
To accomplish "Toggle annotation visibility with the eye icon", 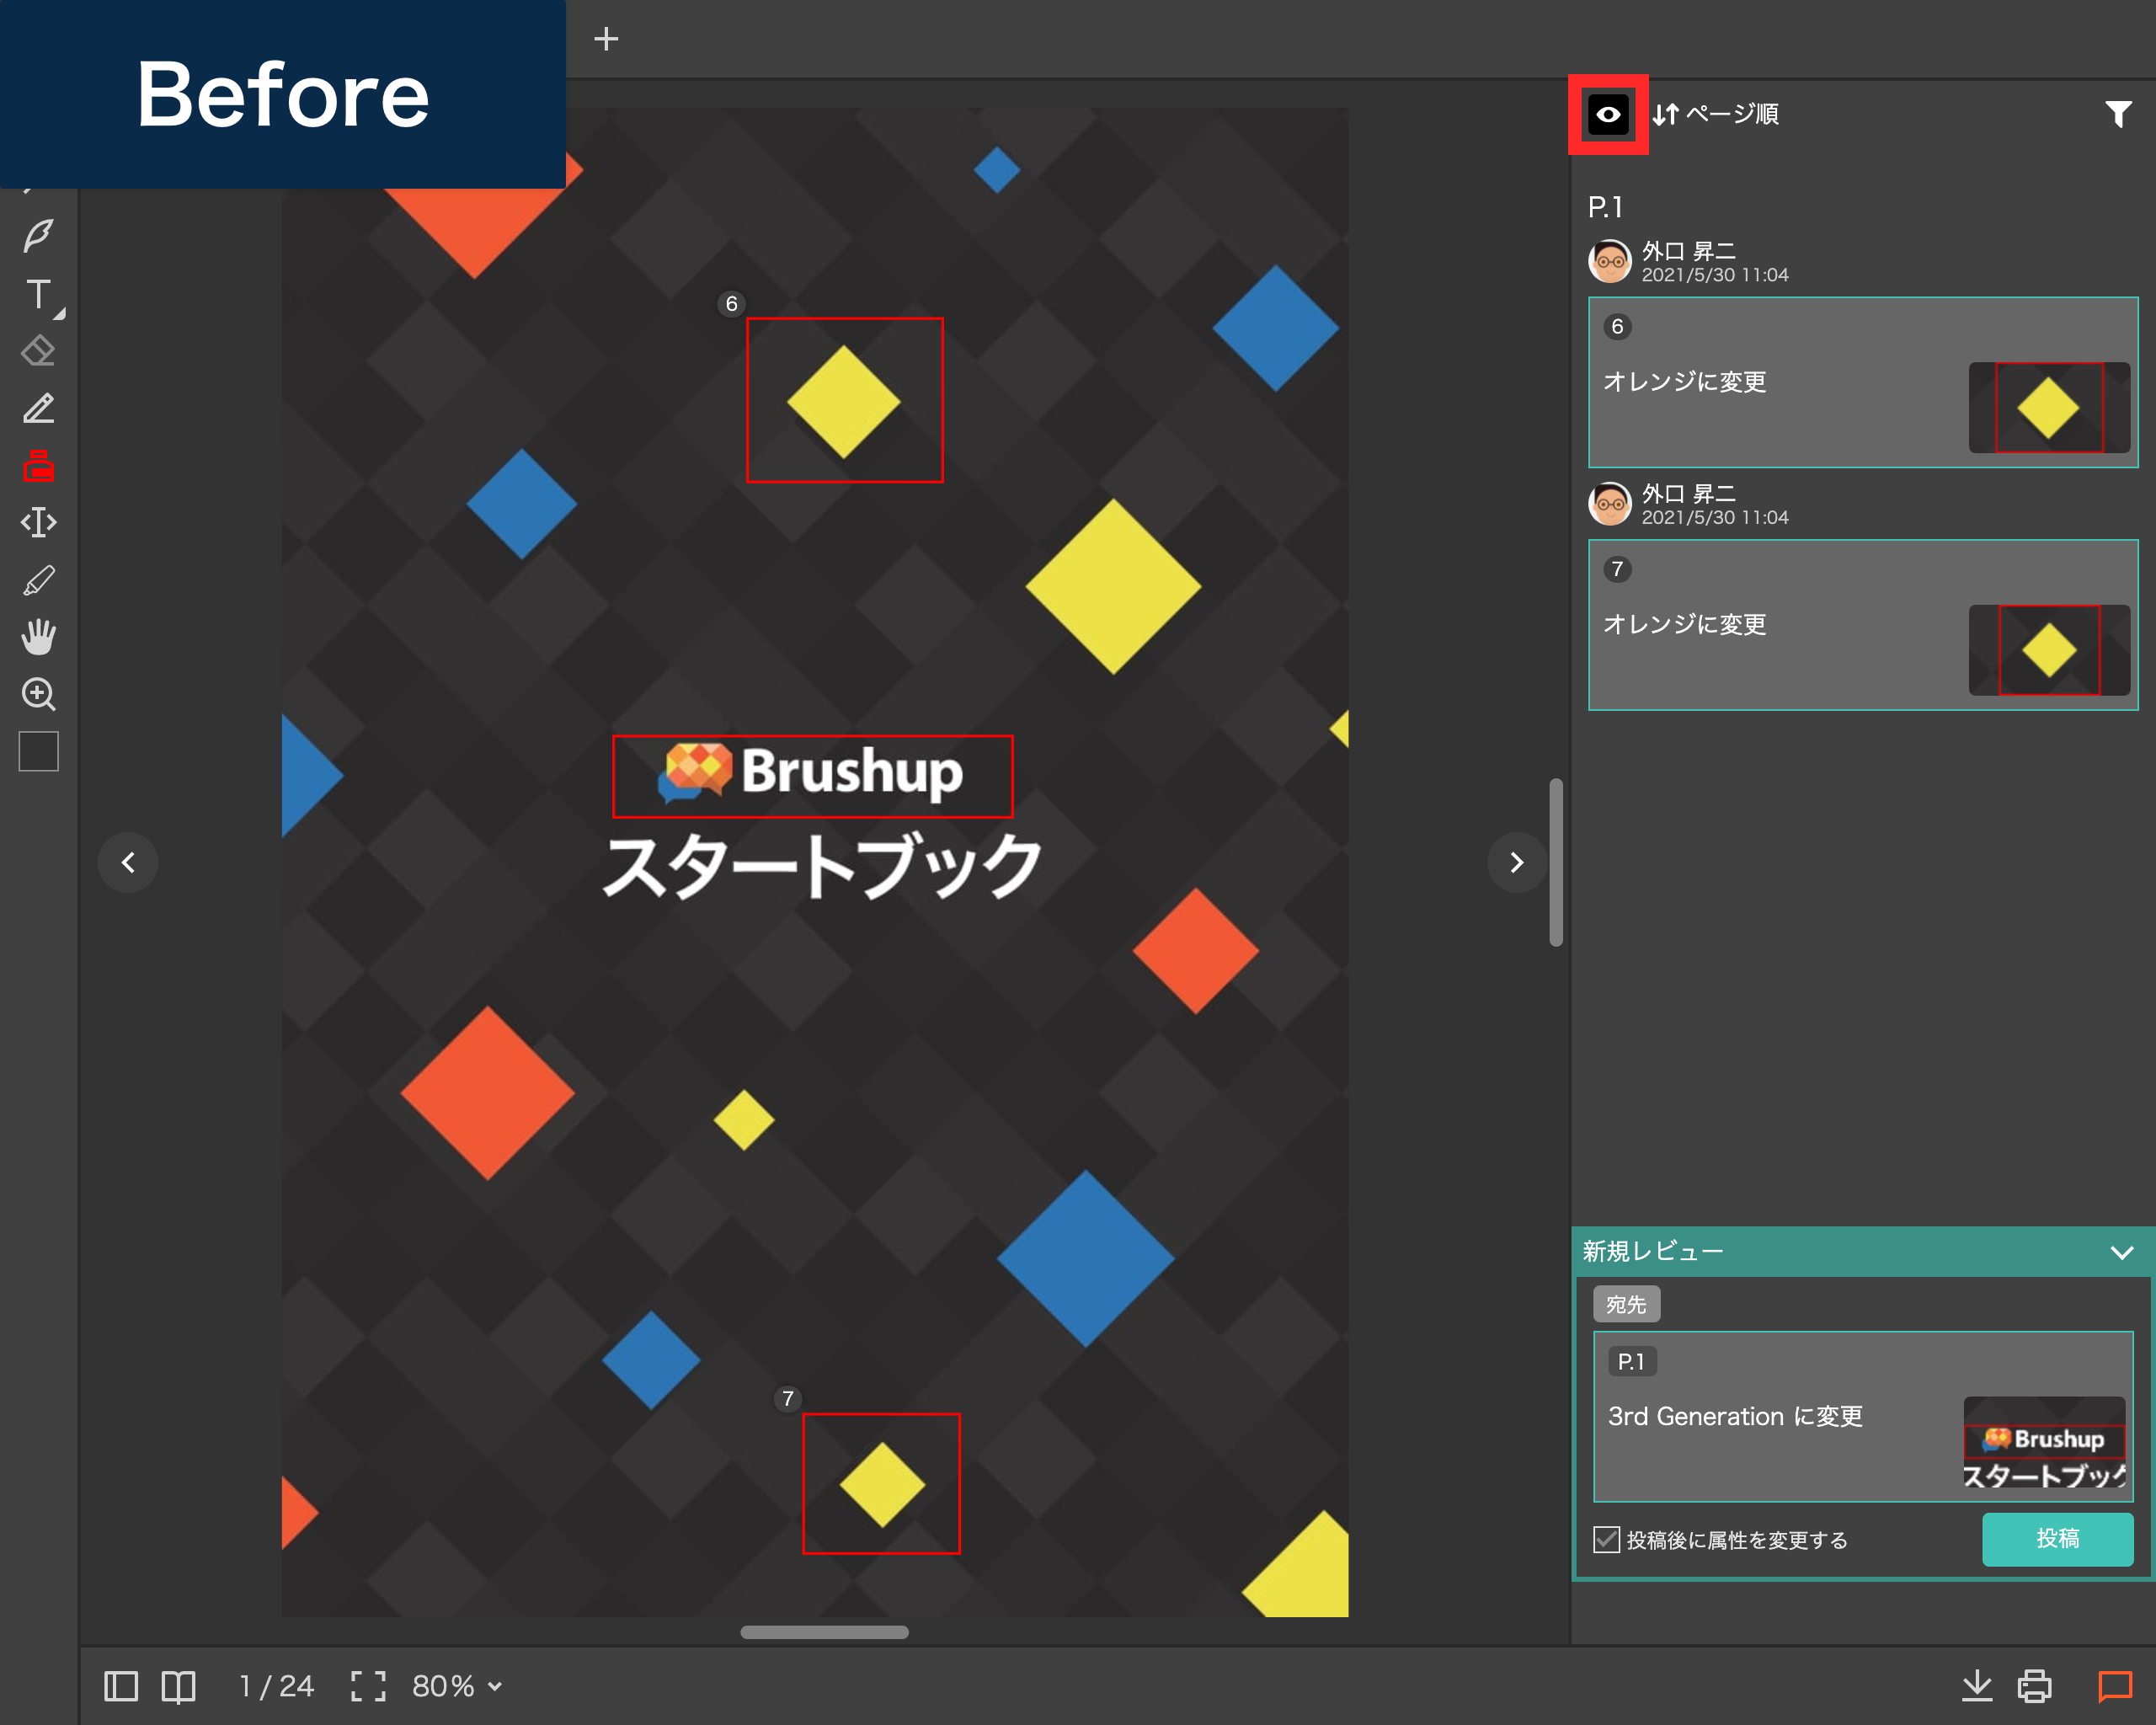I will tap(1607, 114).
